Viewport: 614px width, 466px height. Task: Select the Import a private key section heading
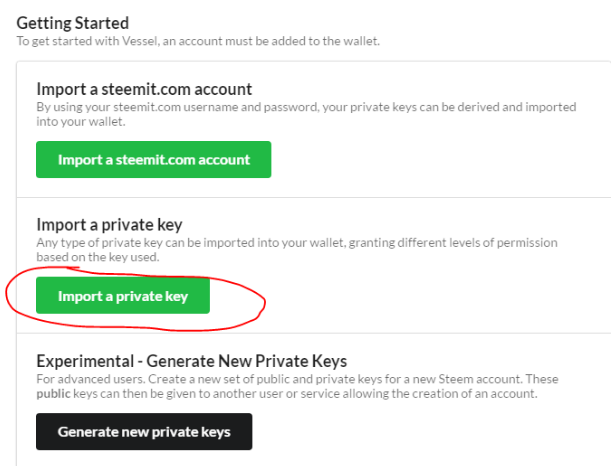coord(109,224)
